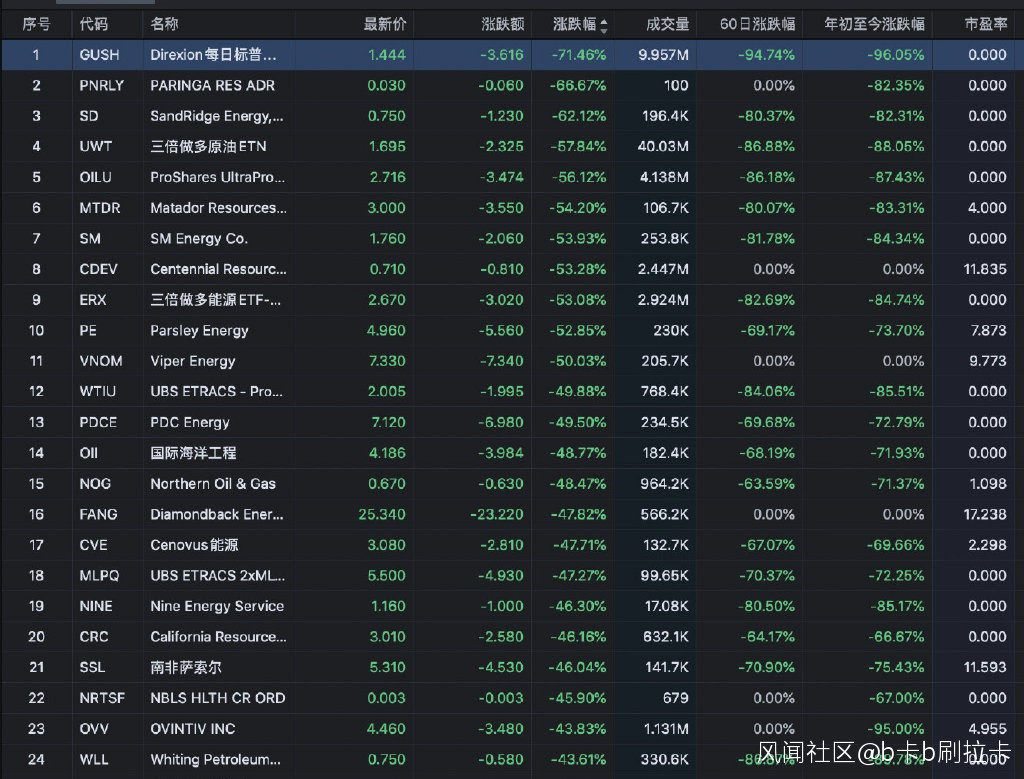Toggle the sort arrows beside 涨跌幅
This screenshot has height=779, width=1024.
pyautogui.click(x=604, y=25)
